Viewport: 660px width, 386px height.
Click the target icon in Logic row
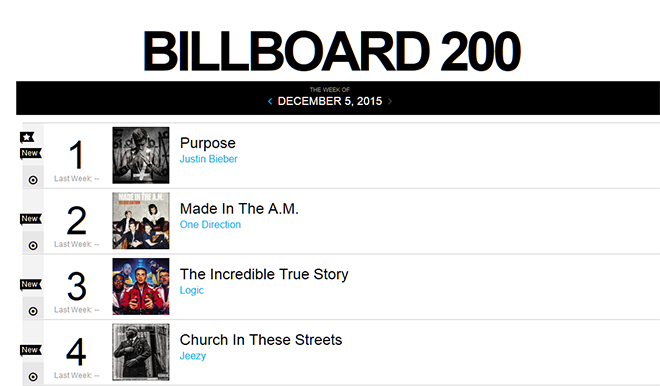pos(33,311)
